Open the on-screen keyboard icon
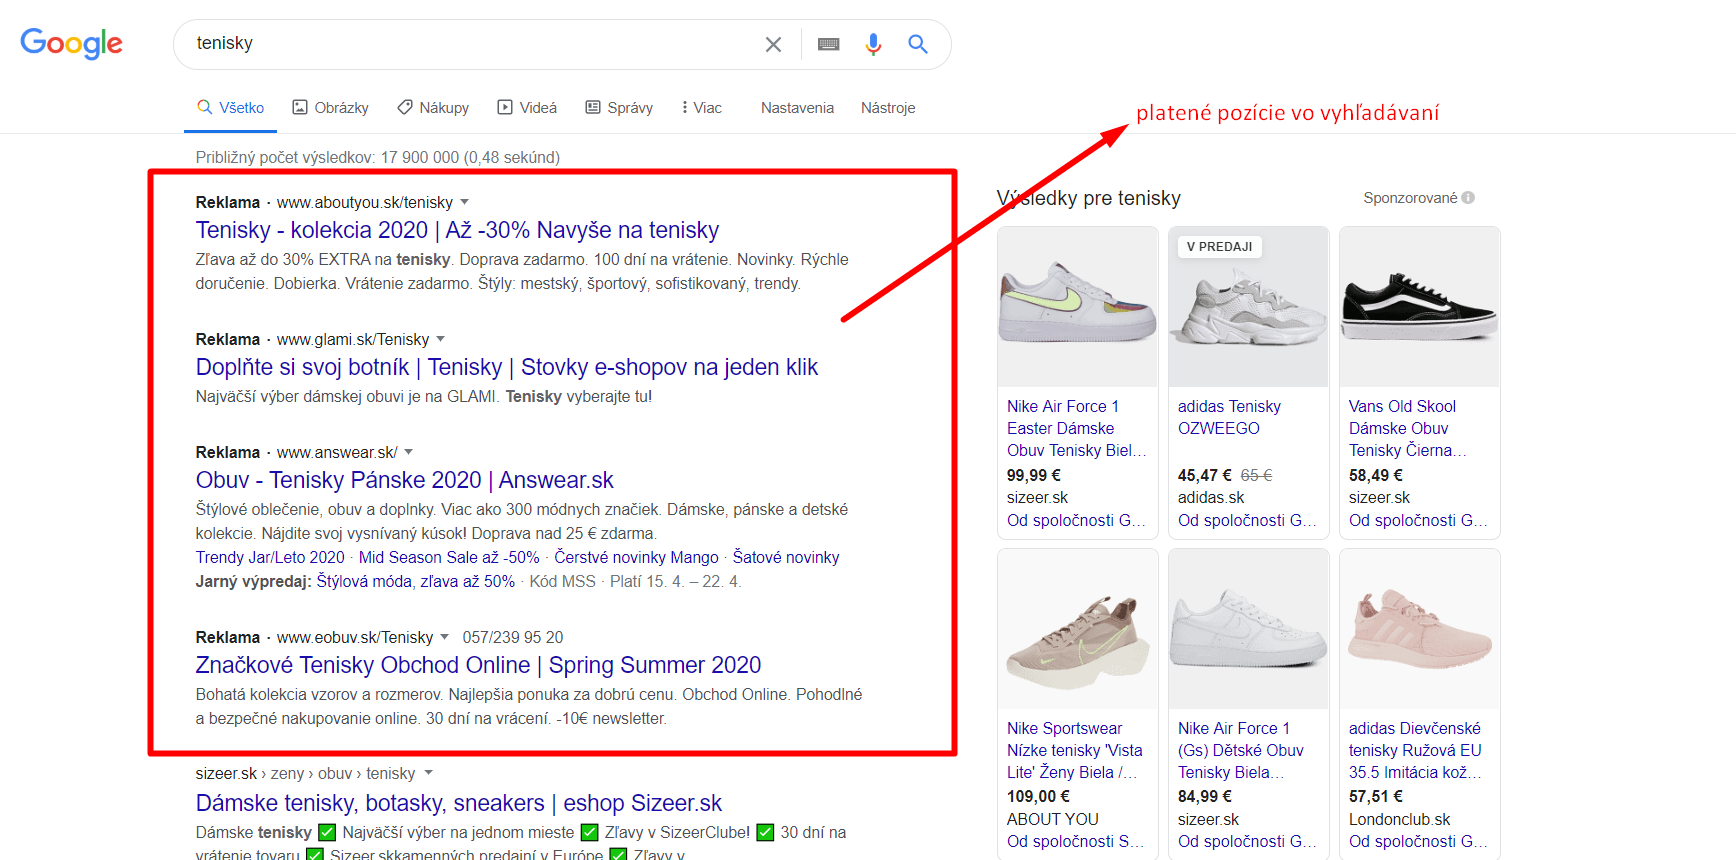Screen dimensions: 1736x860 pyautogui.click(x=828, y=44)
